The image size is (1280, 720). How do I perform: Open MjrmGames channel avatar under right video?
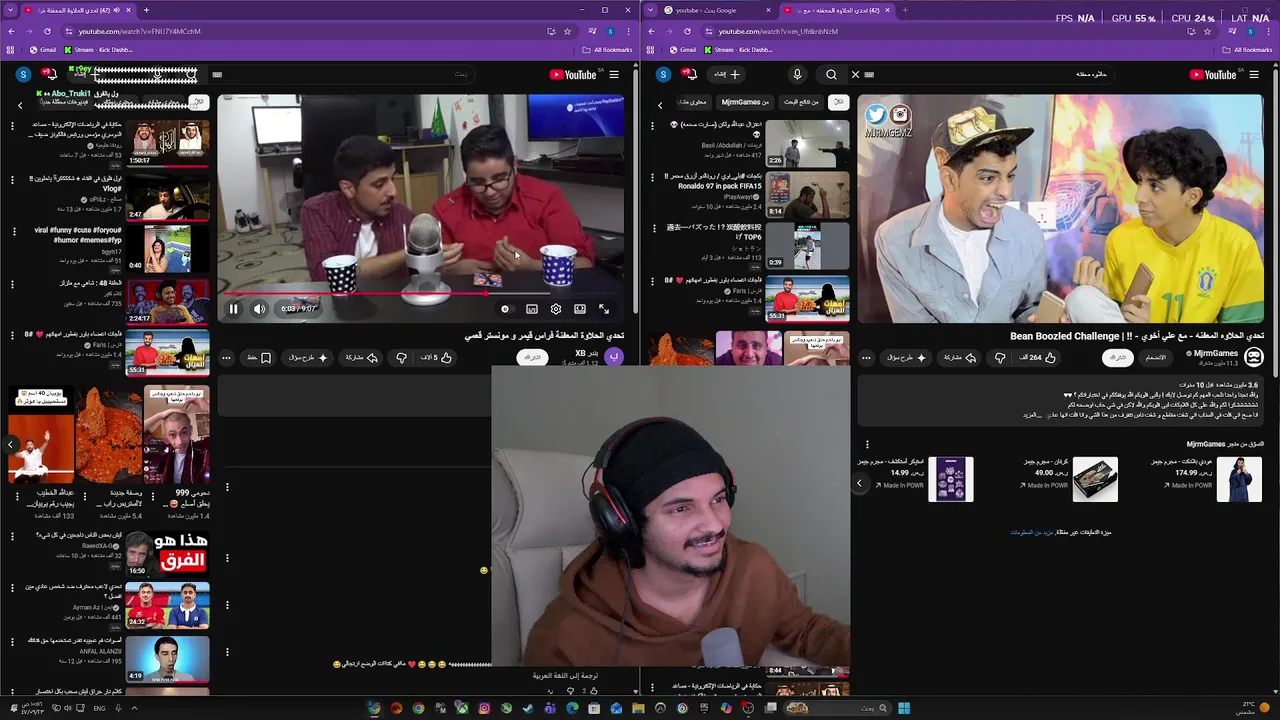click(x=1254, y=357)
